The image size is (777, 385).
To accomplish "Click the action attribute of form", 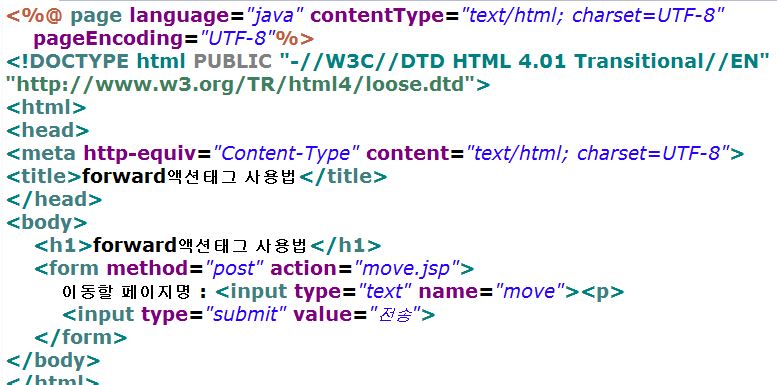I will point(304,268).
